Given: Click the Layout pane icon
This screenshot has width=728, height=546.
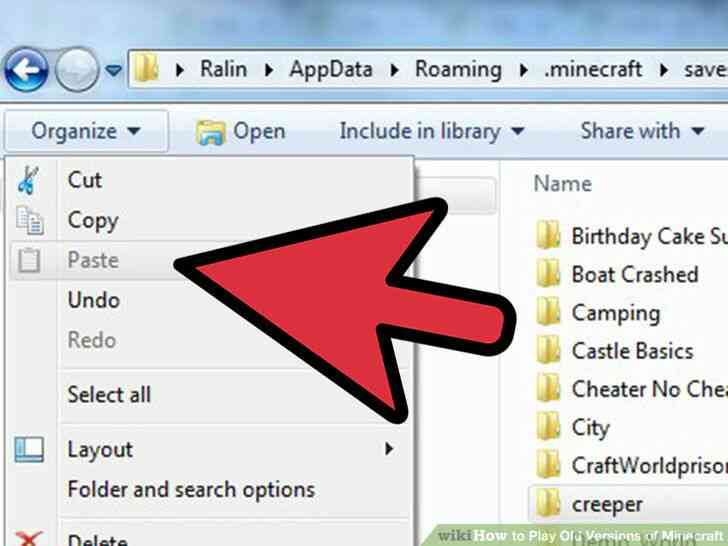Looking at the screenshot, I should (29, 449).
